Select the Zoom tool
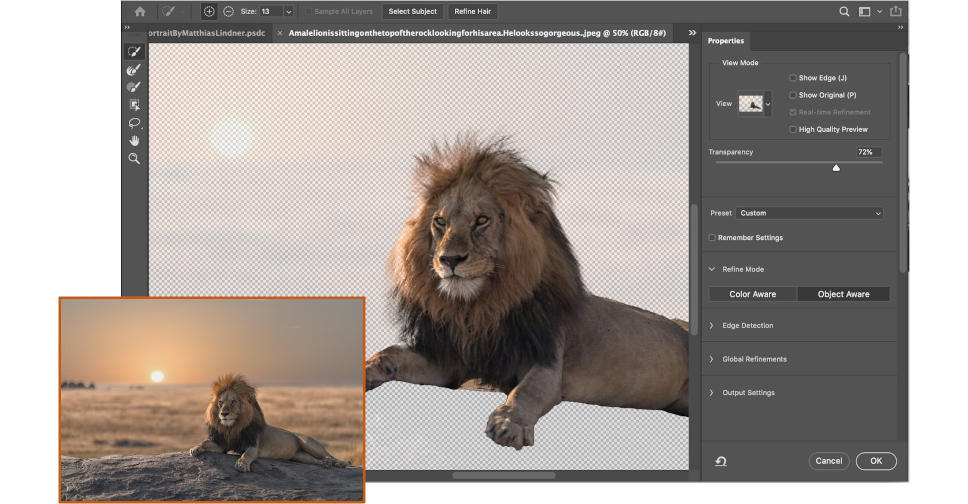 click(133, 159)
